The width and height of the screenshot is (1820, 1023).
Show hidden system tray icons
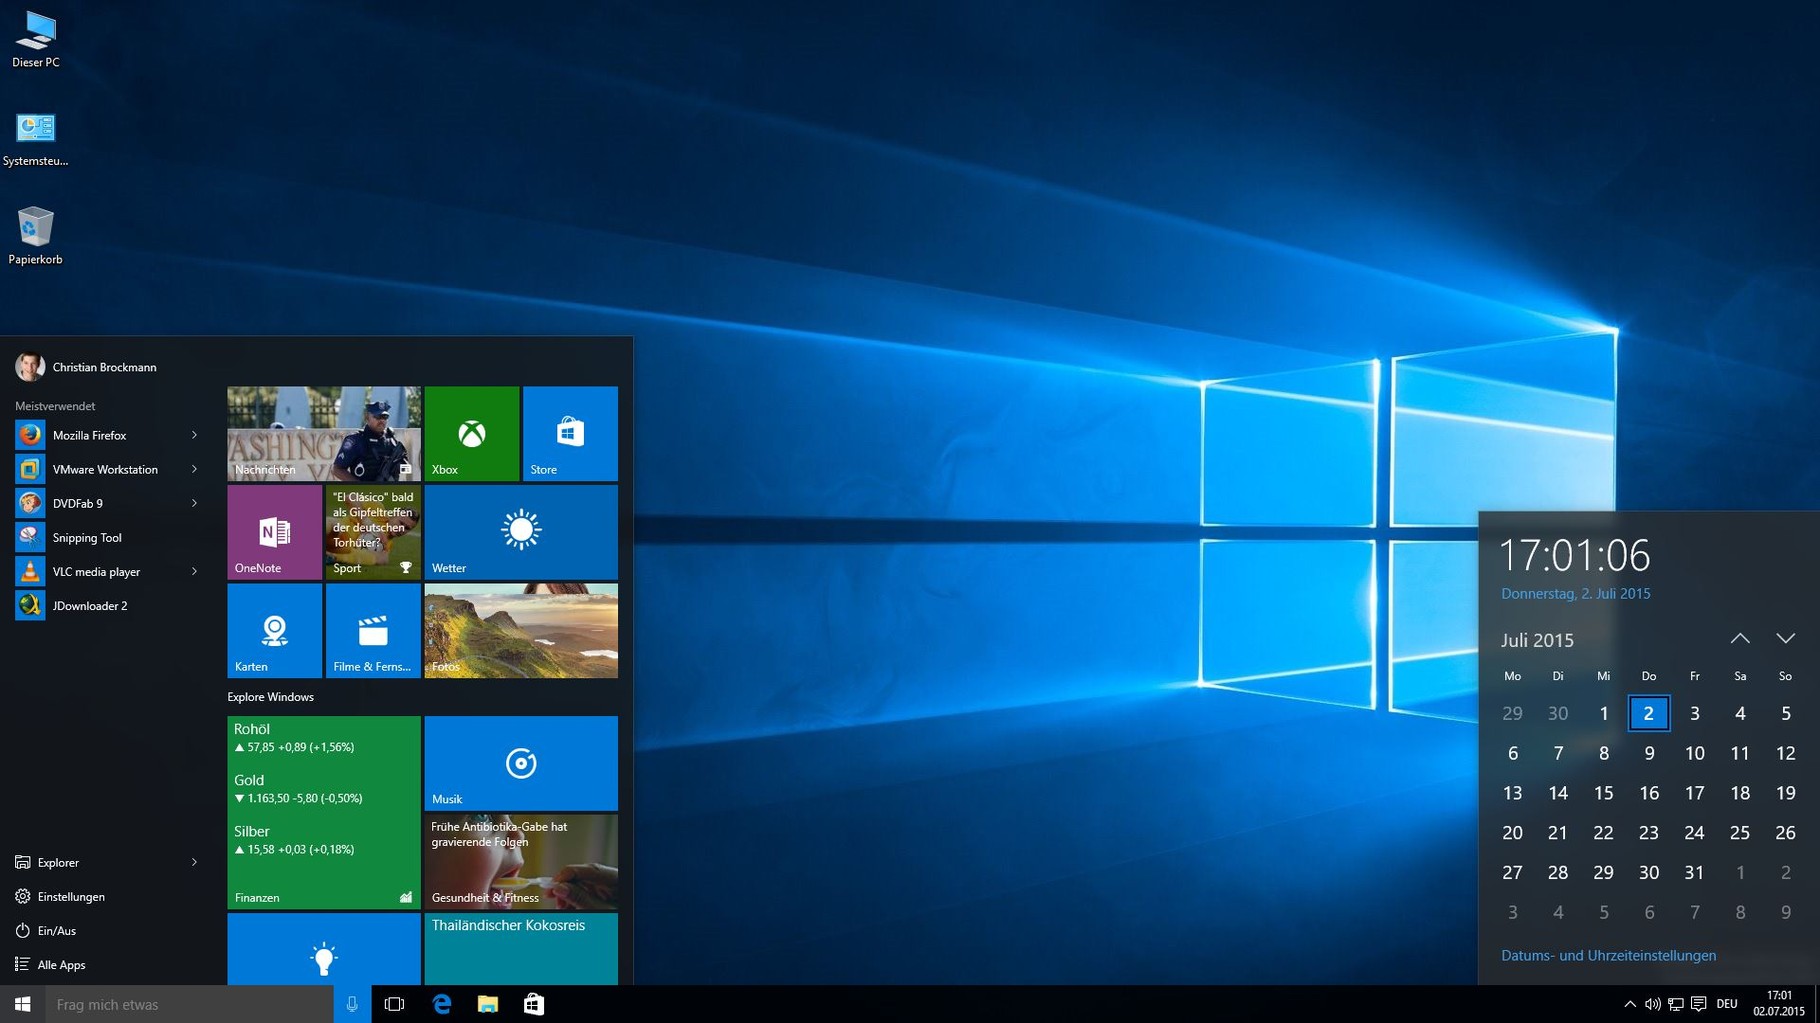tap(1629, 1004)
